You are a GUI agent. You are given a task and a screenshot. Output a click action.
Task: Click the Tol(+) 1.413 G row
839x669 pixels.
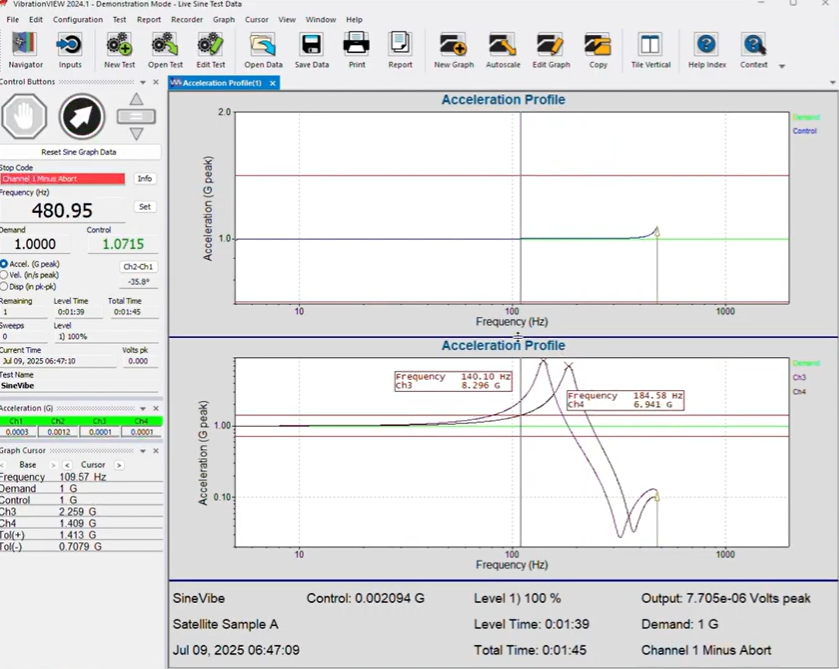pos(81,535)
